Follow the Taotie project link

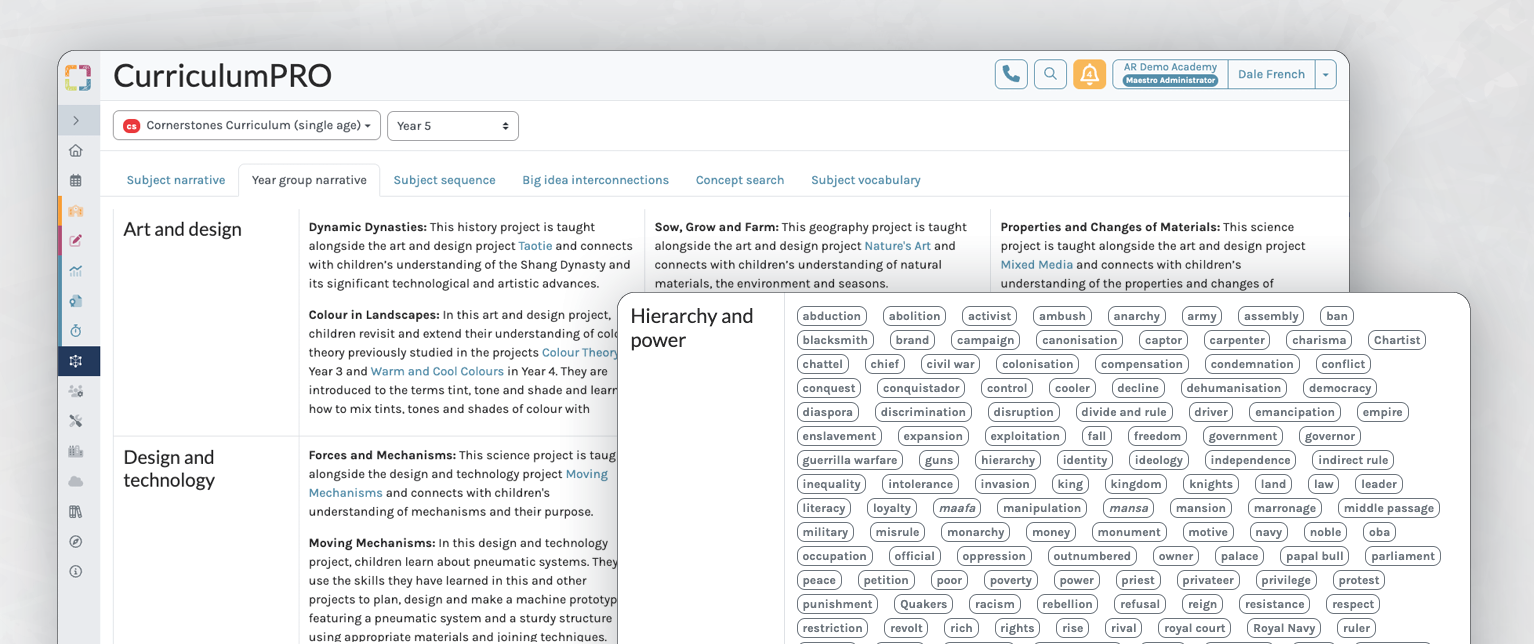[x=535, y=246]
